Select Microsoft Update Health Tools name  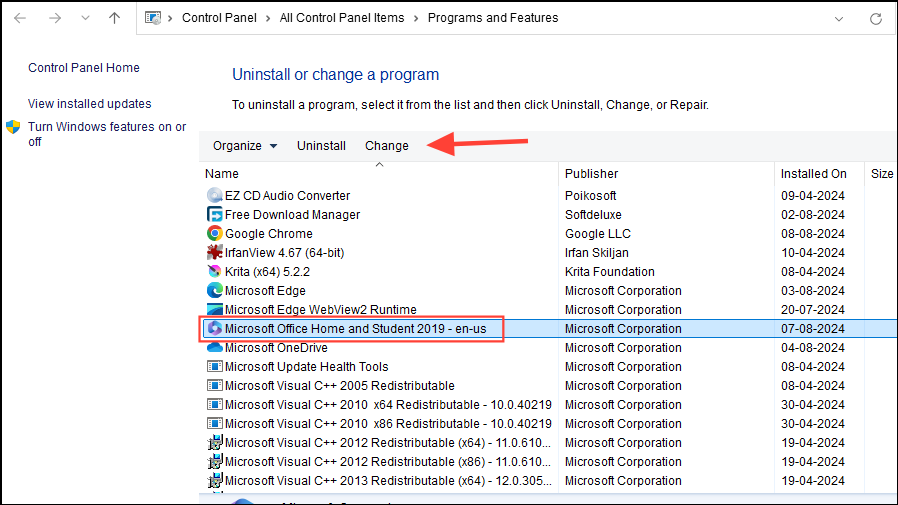coord(306,366)
